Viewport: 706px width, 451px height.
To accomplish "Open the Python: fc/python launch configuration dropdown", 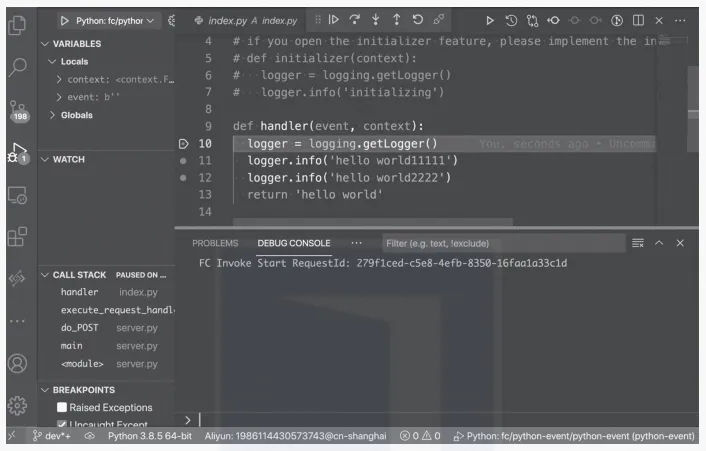I will [x=115, y=21].
